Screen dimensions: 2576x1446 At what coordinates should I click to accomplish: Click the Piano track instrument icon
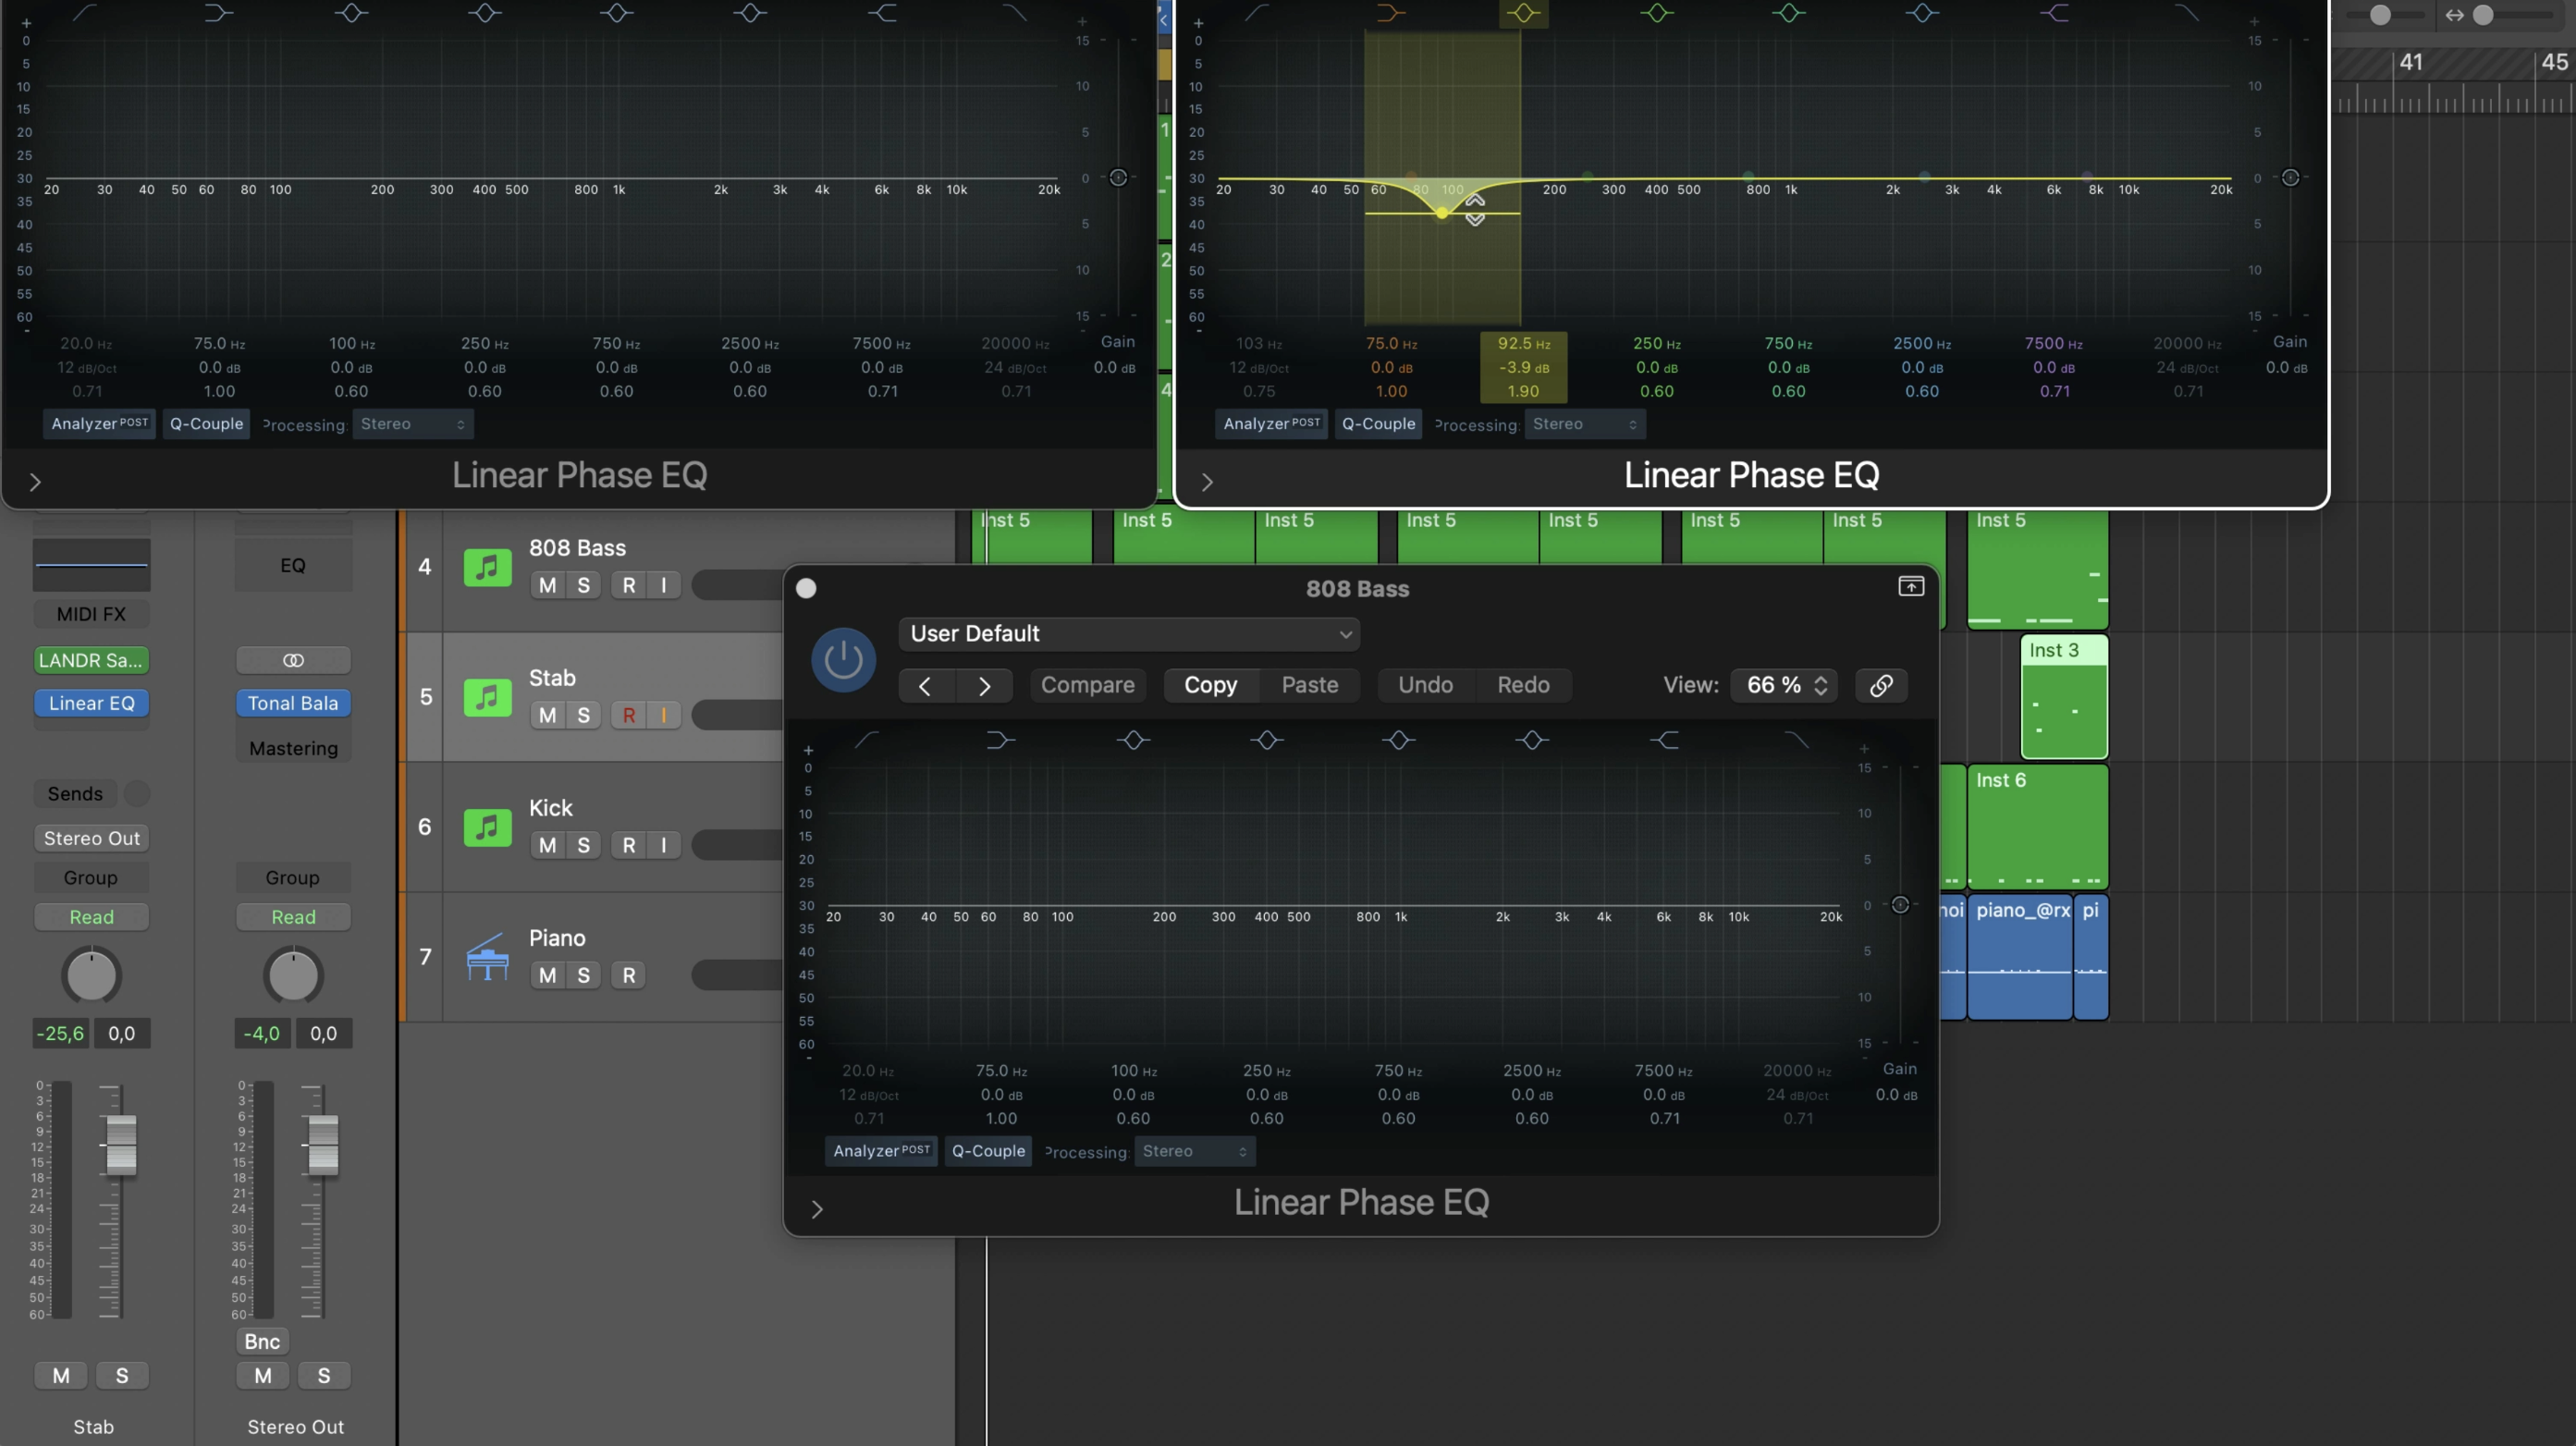pyautogui.click(x=487, y=957)
